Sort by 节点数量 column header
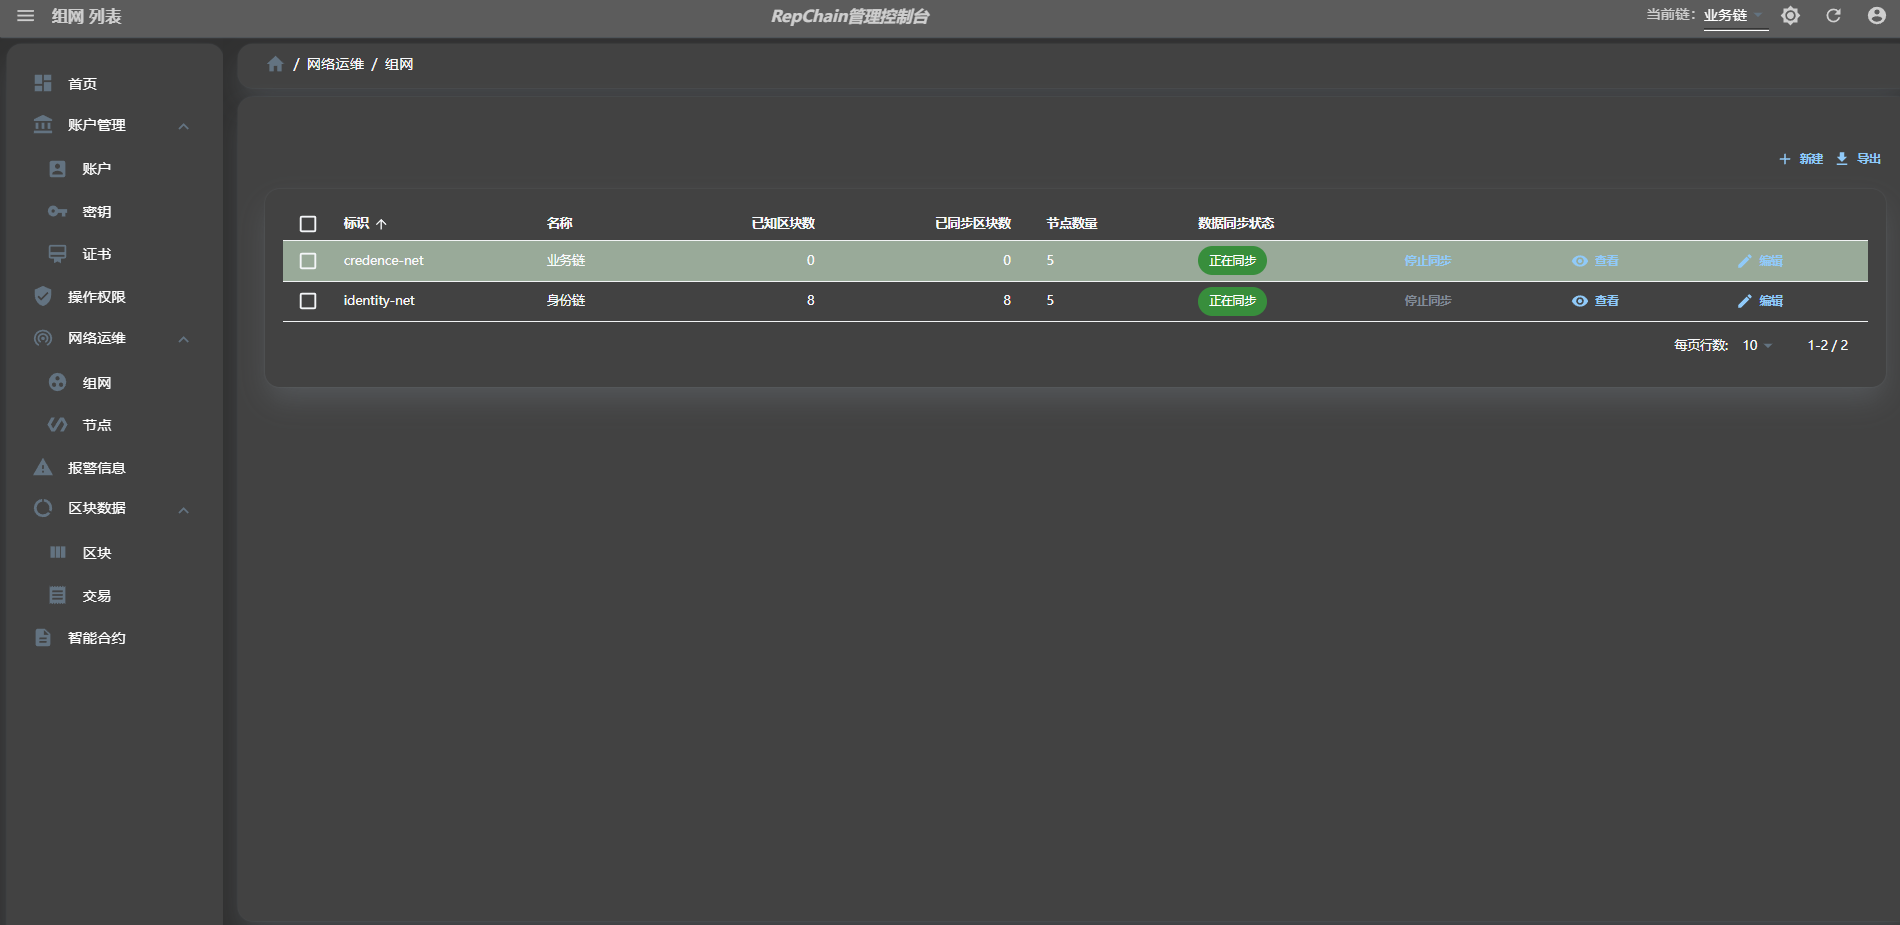 1072,223
